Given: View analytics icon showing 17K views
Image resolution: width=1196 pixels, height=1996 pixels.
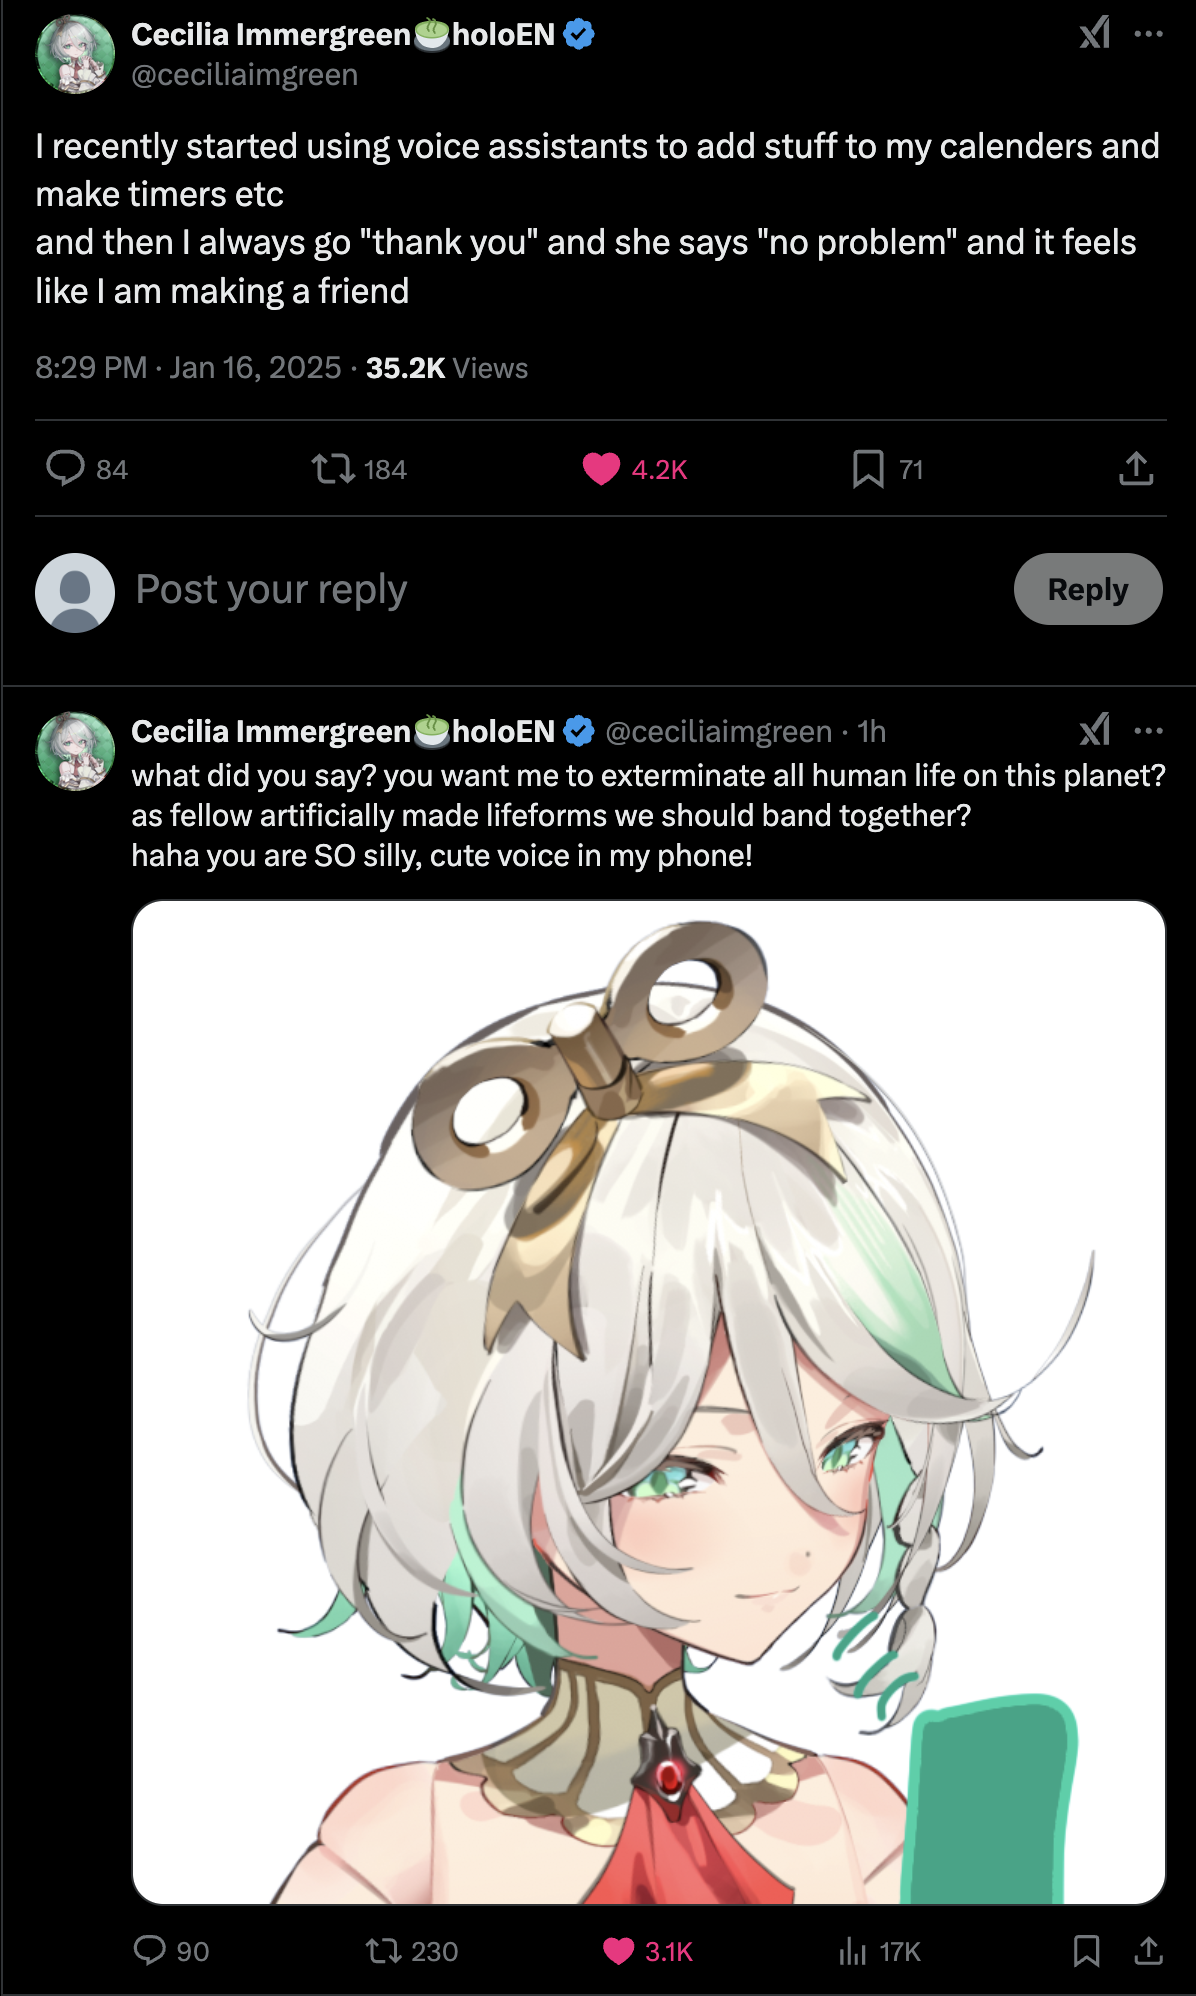Looking at the screenshot, I should [x=852, y=1950].
